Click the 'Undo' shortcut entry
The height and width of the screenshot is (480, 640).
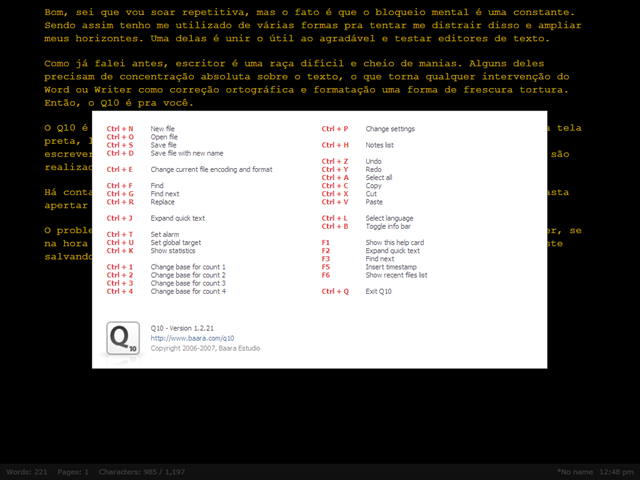[373, 161]
